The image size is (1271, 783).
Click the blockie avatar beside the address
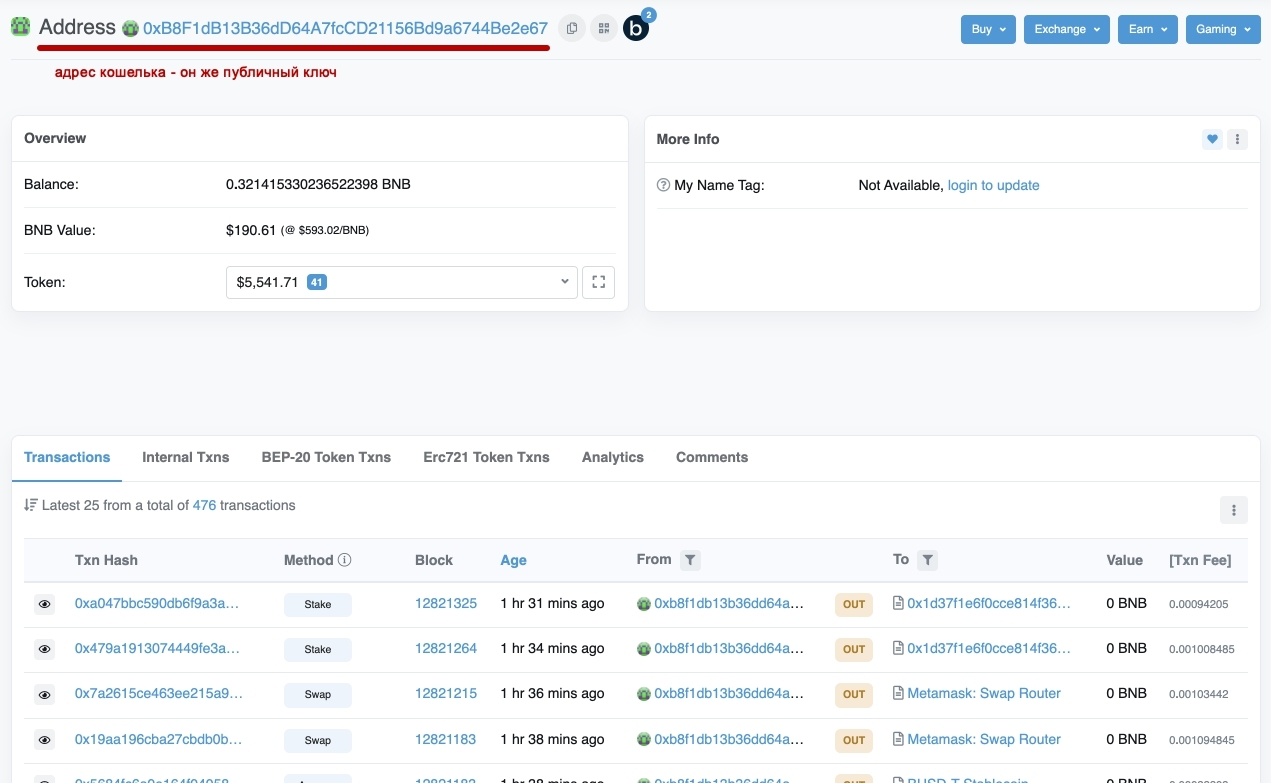(130, 29)
